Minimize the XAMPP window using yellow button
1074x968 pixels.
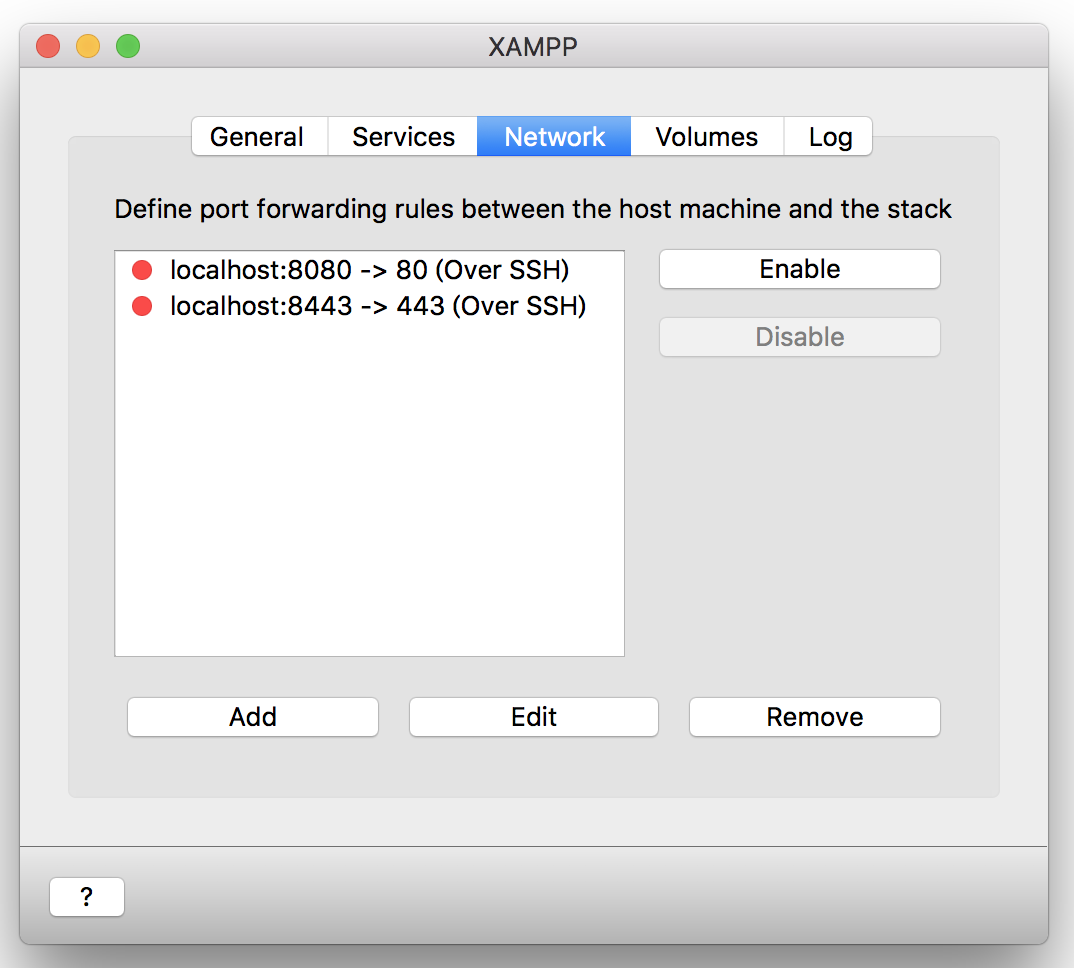pos(88,46)
